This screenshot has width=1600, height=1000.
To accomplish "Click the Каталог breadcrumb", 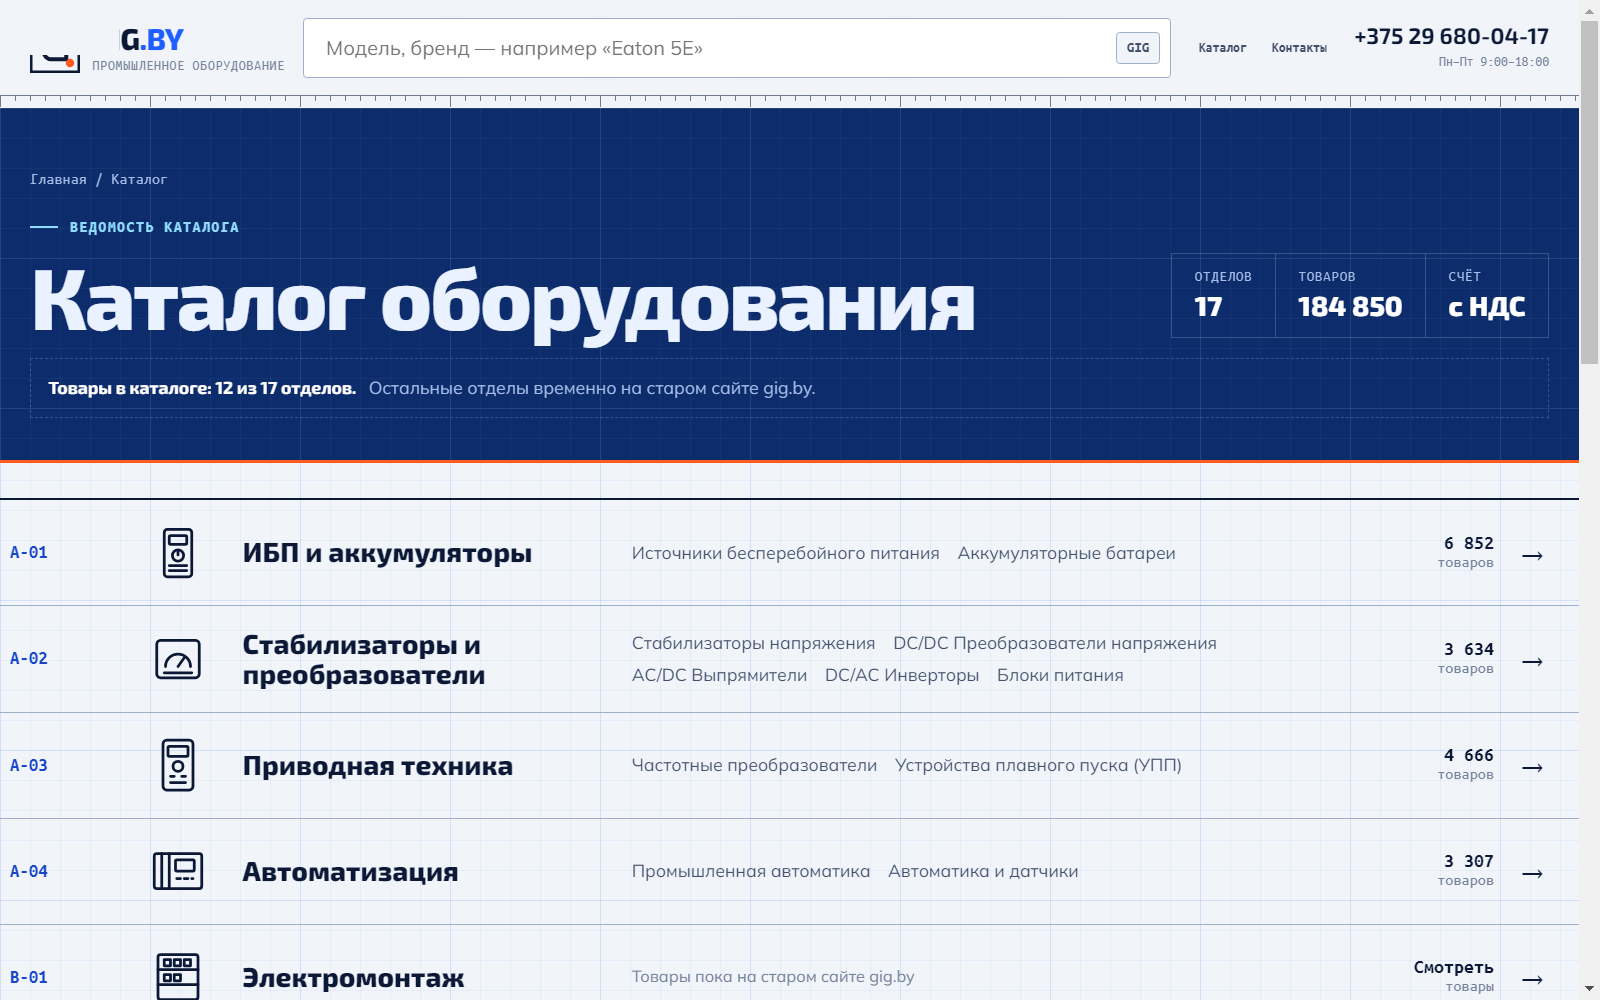I will click(x=139, y=180).
